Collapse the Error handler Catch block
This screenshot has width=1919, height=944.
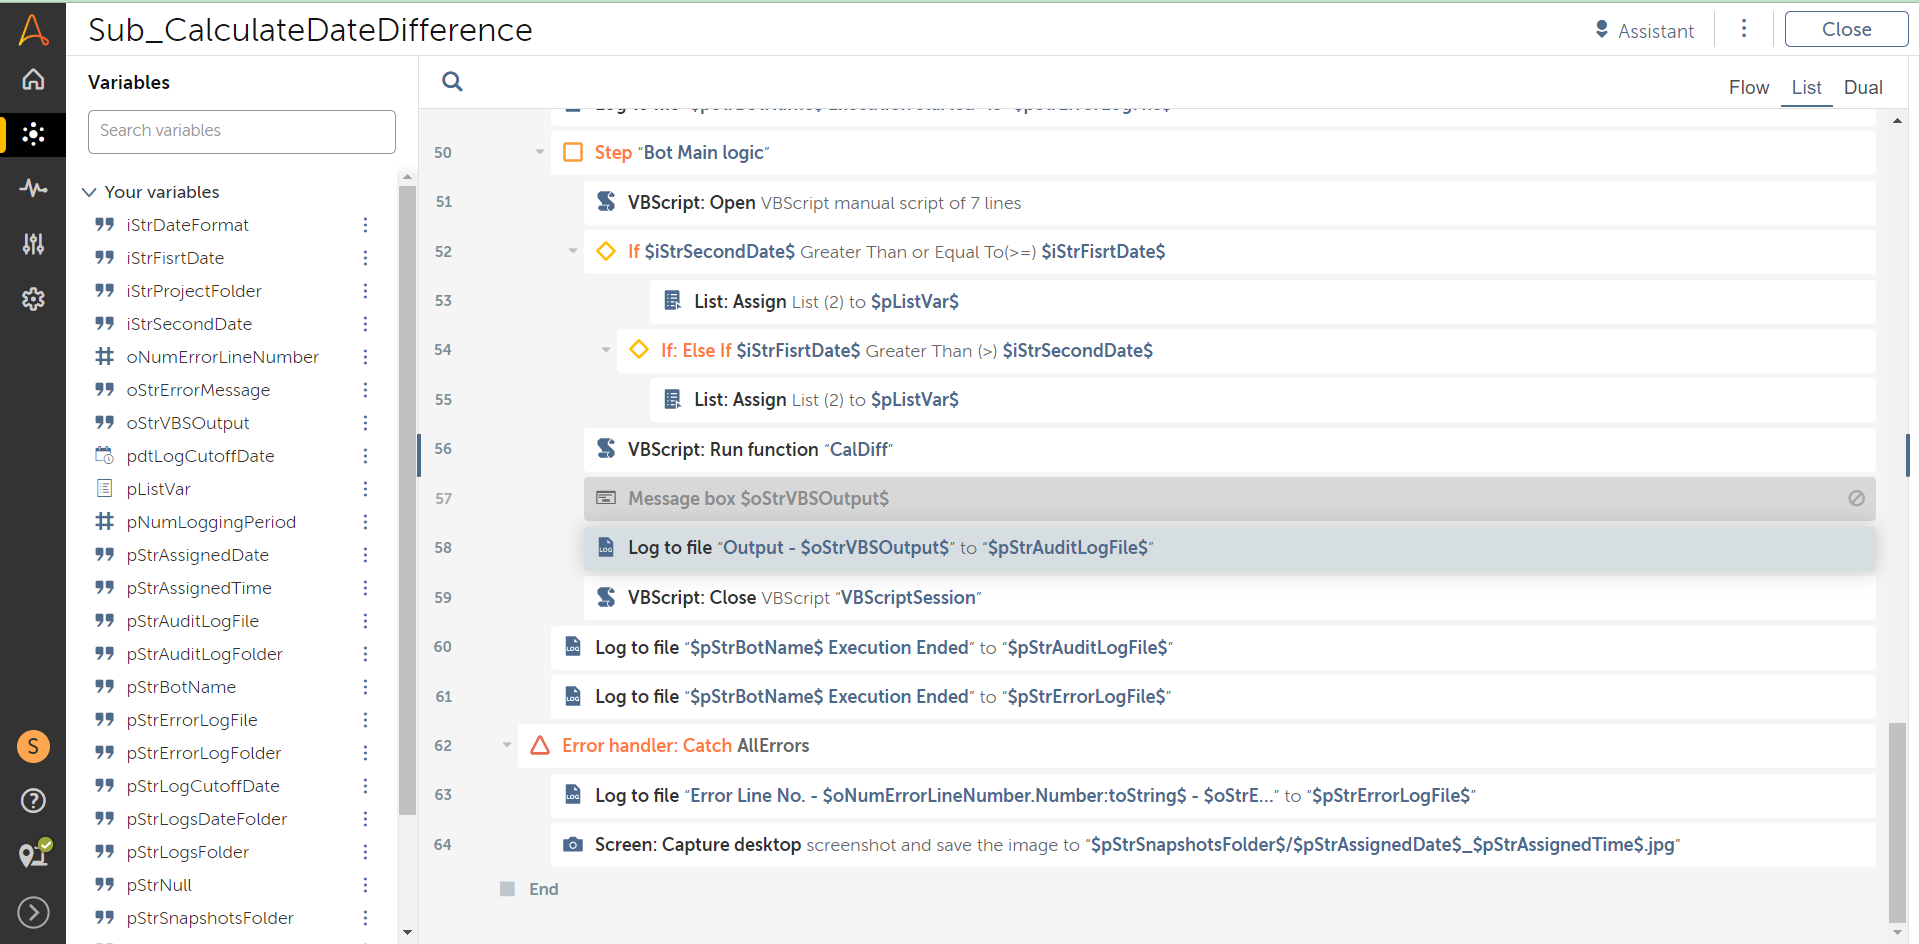click(x=507, y=745)
